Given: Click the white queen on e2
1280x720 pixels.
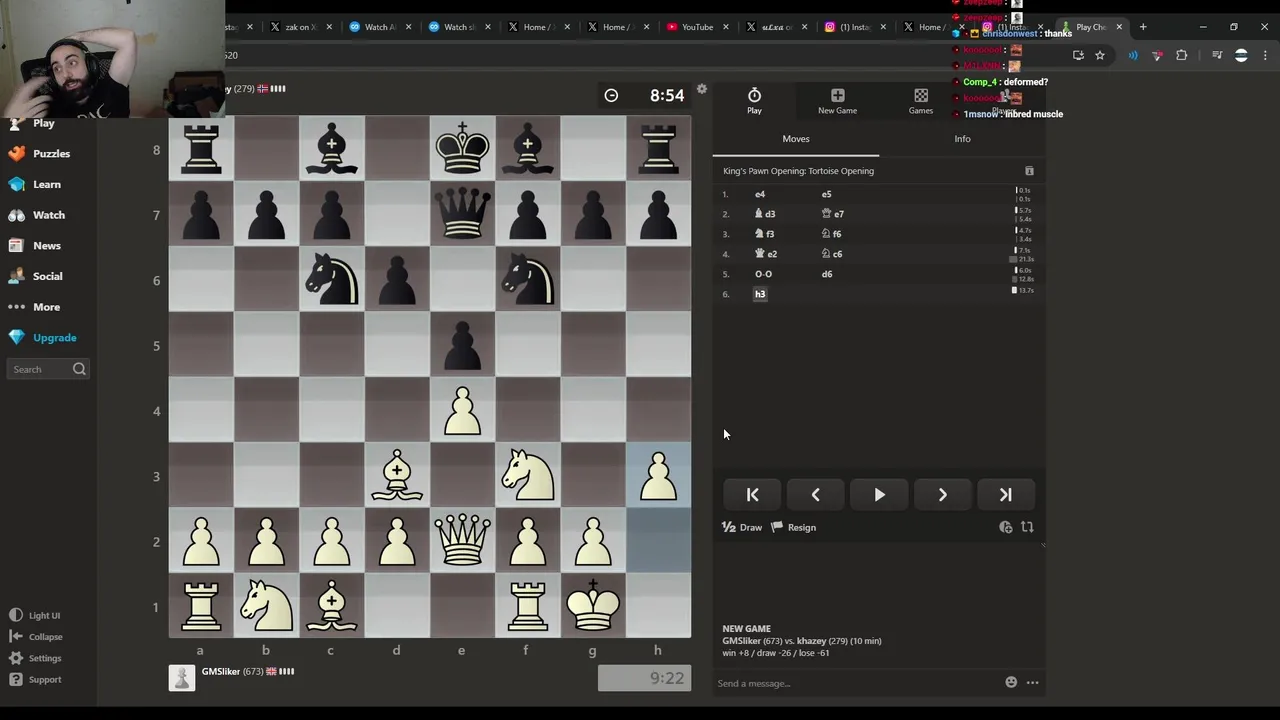Looking at the screenshot, I should (462, 541).
